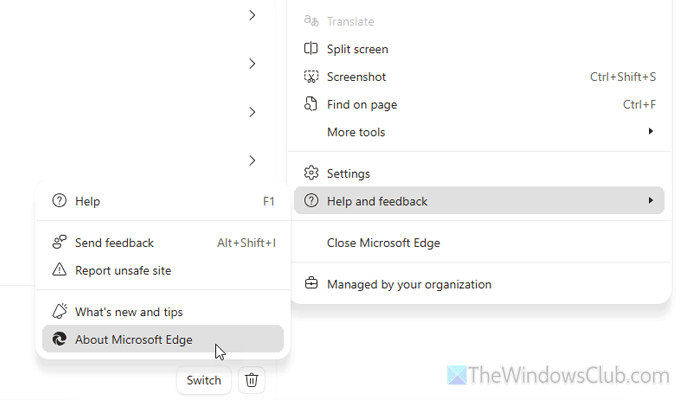Click the Send feedback person icon
Screen dimensions: 700x400
(59, 242)
